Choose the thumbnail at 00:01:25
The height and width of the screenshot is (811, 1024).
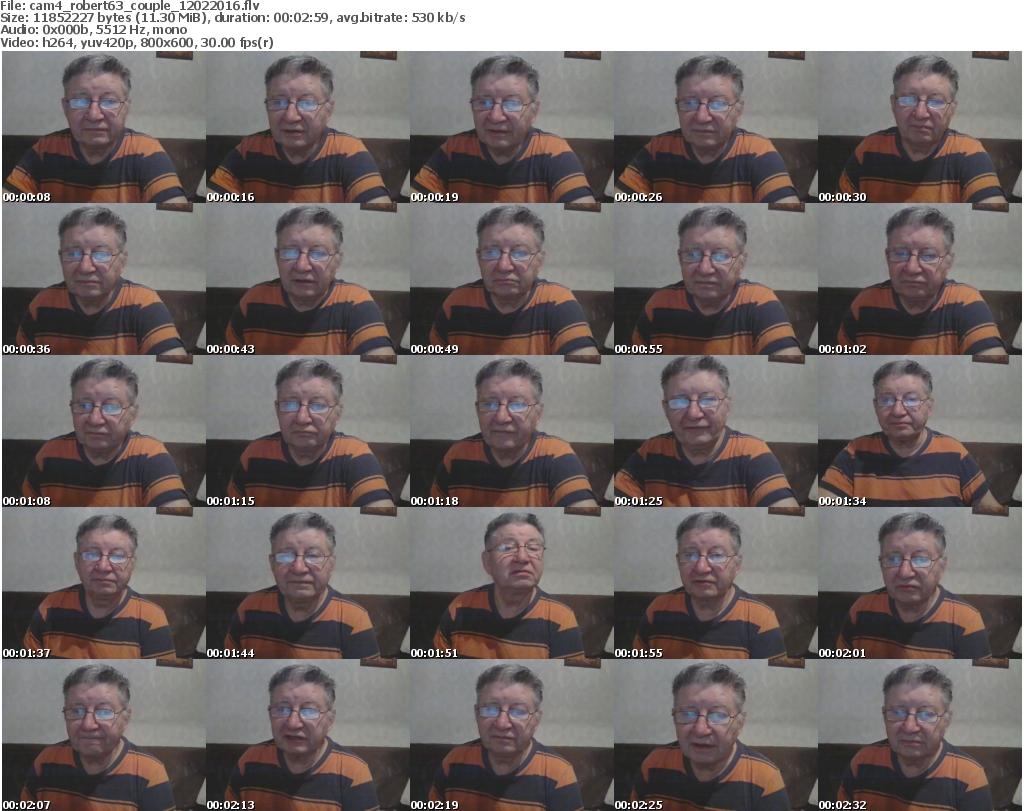(715, 432)
